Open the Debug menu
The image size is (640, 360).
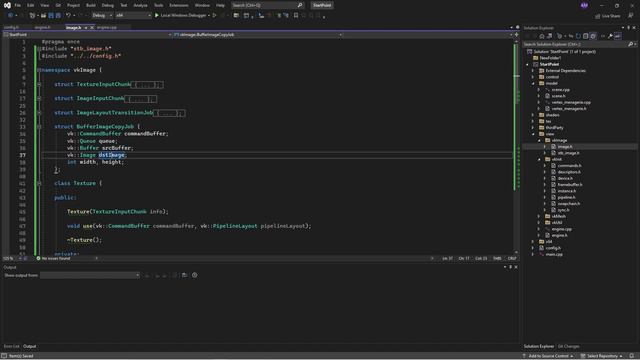[108, 5]
